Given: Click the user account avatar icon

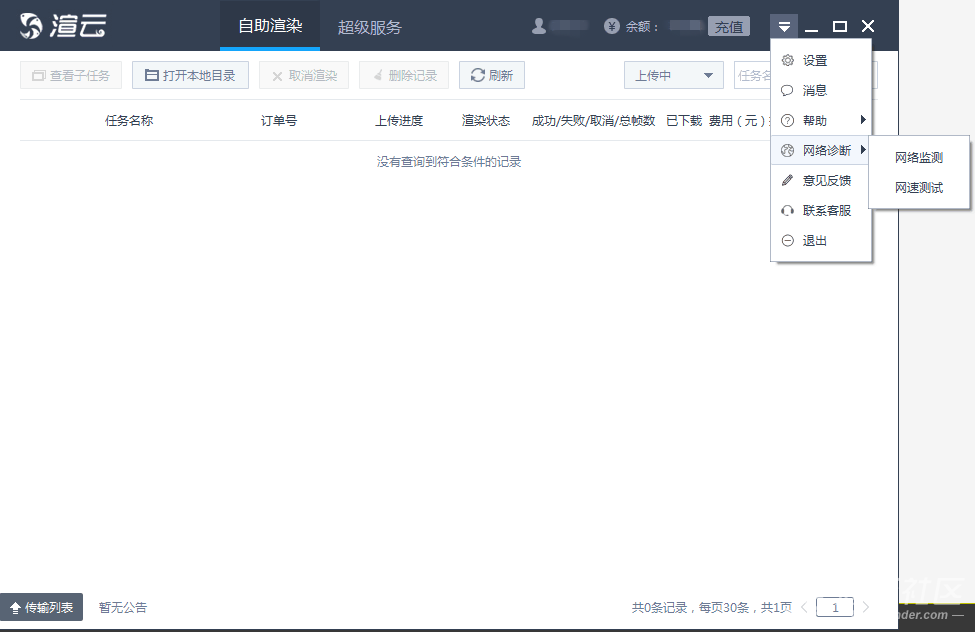Looking at the screenshot, I should pos(539,26).
